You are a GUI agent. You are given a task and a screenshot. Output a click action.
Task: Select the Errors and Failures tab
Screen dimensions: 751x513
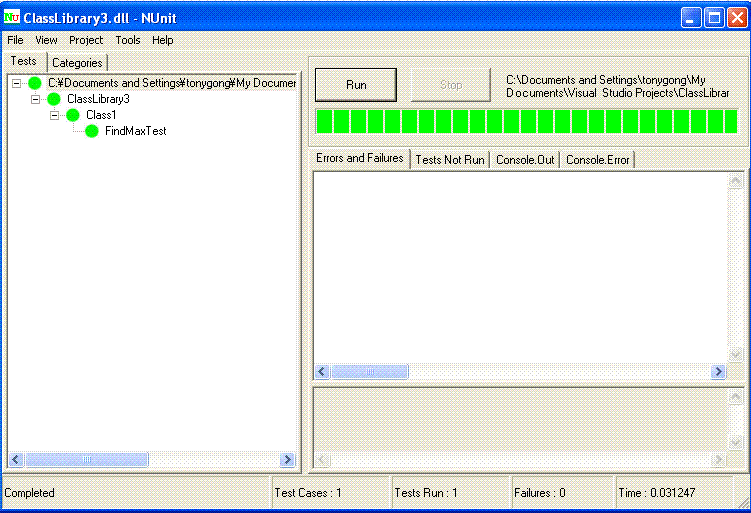pos(360,158)
